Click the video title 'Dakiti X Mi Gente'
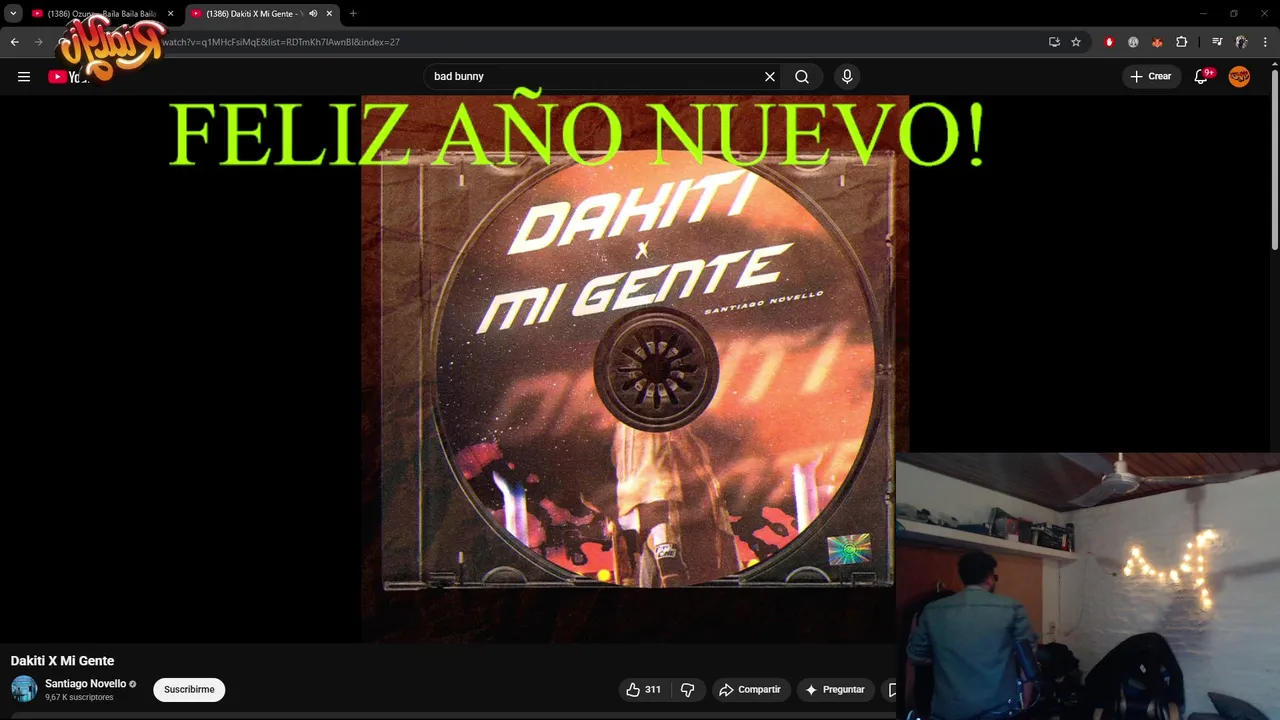This screenshot has width=1280, height=720. click(62, 661)
